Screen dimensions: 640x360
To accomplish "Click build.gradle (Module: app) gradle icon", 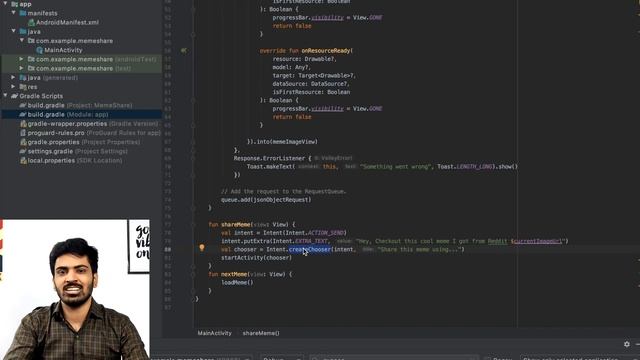I will pos(23,115).
